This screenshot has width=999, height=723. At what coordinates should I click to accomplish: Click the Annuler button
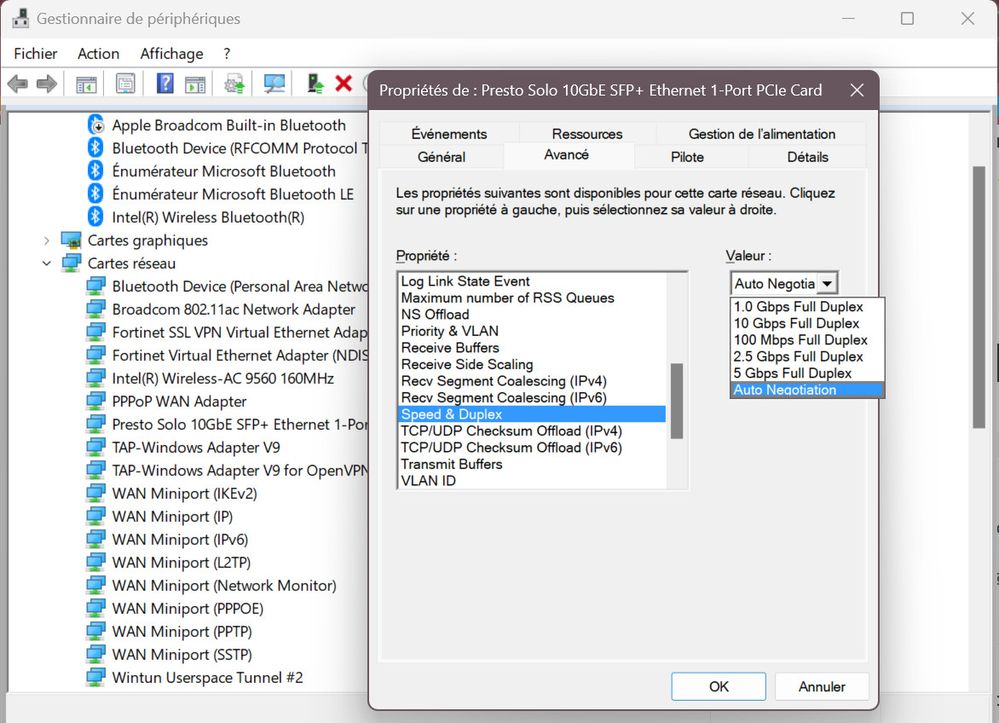tap(821, 687)
